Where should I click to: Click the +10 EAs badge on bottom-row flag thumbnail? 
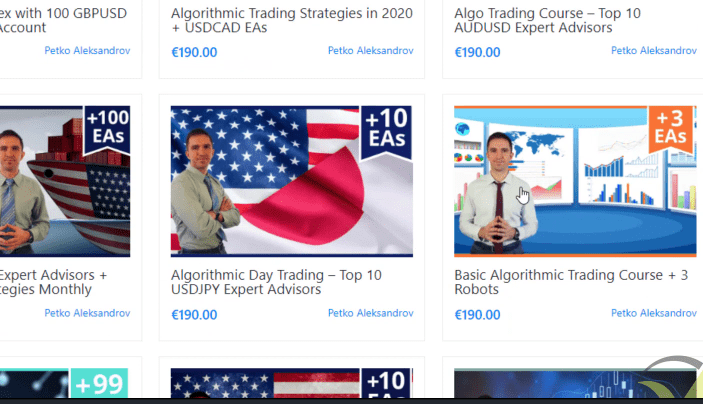[x=386, y=383]
